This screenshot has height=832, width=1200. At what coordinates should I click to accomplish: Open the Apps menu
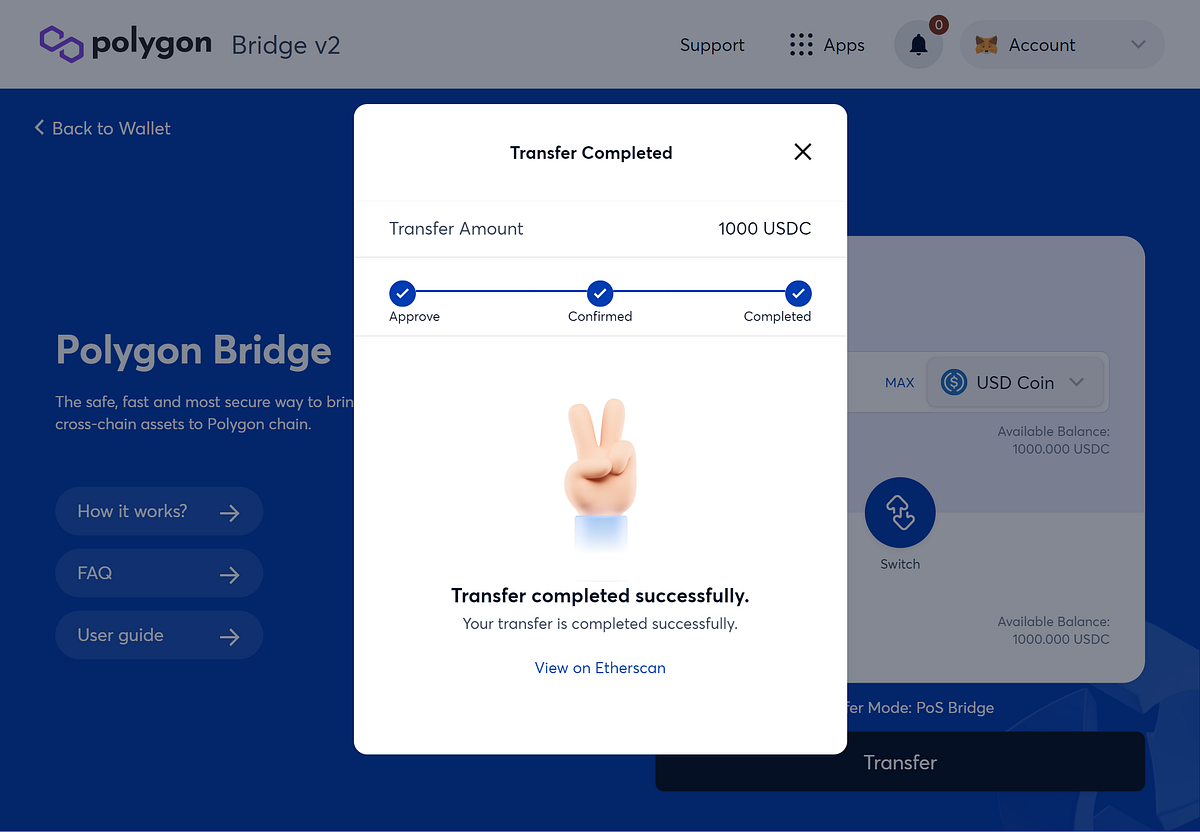827,45
